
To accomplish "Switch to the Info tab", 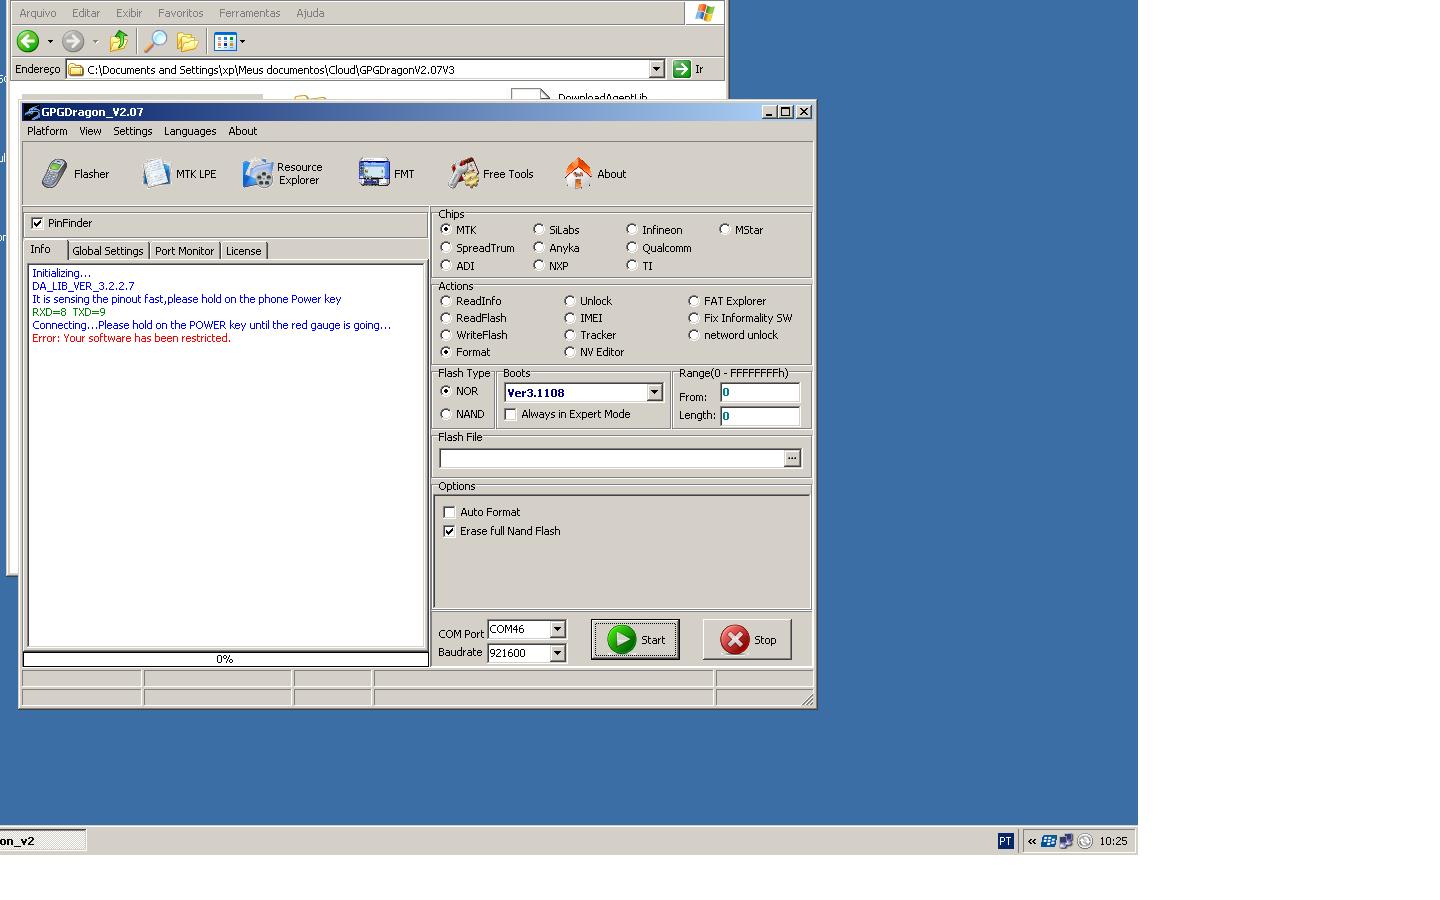I will coord(41,249).
